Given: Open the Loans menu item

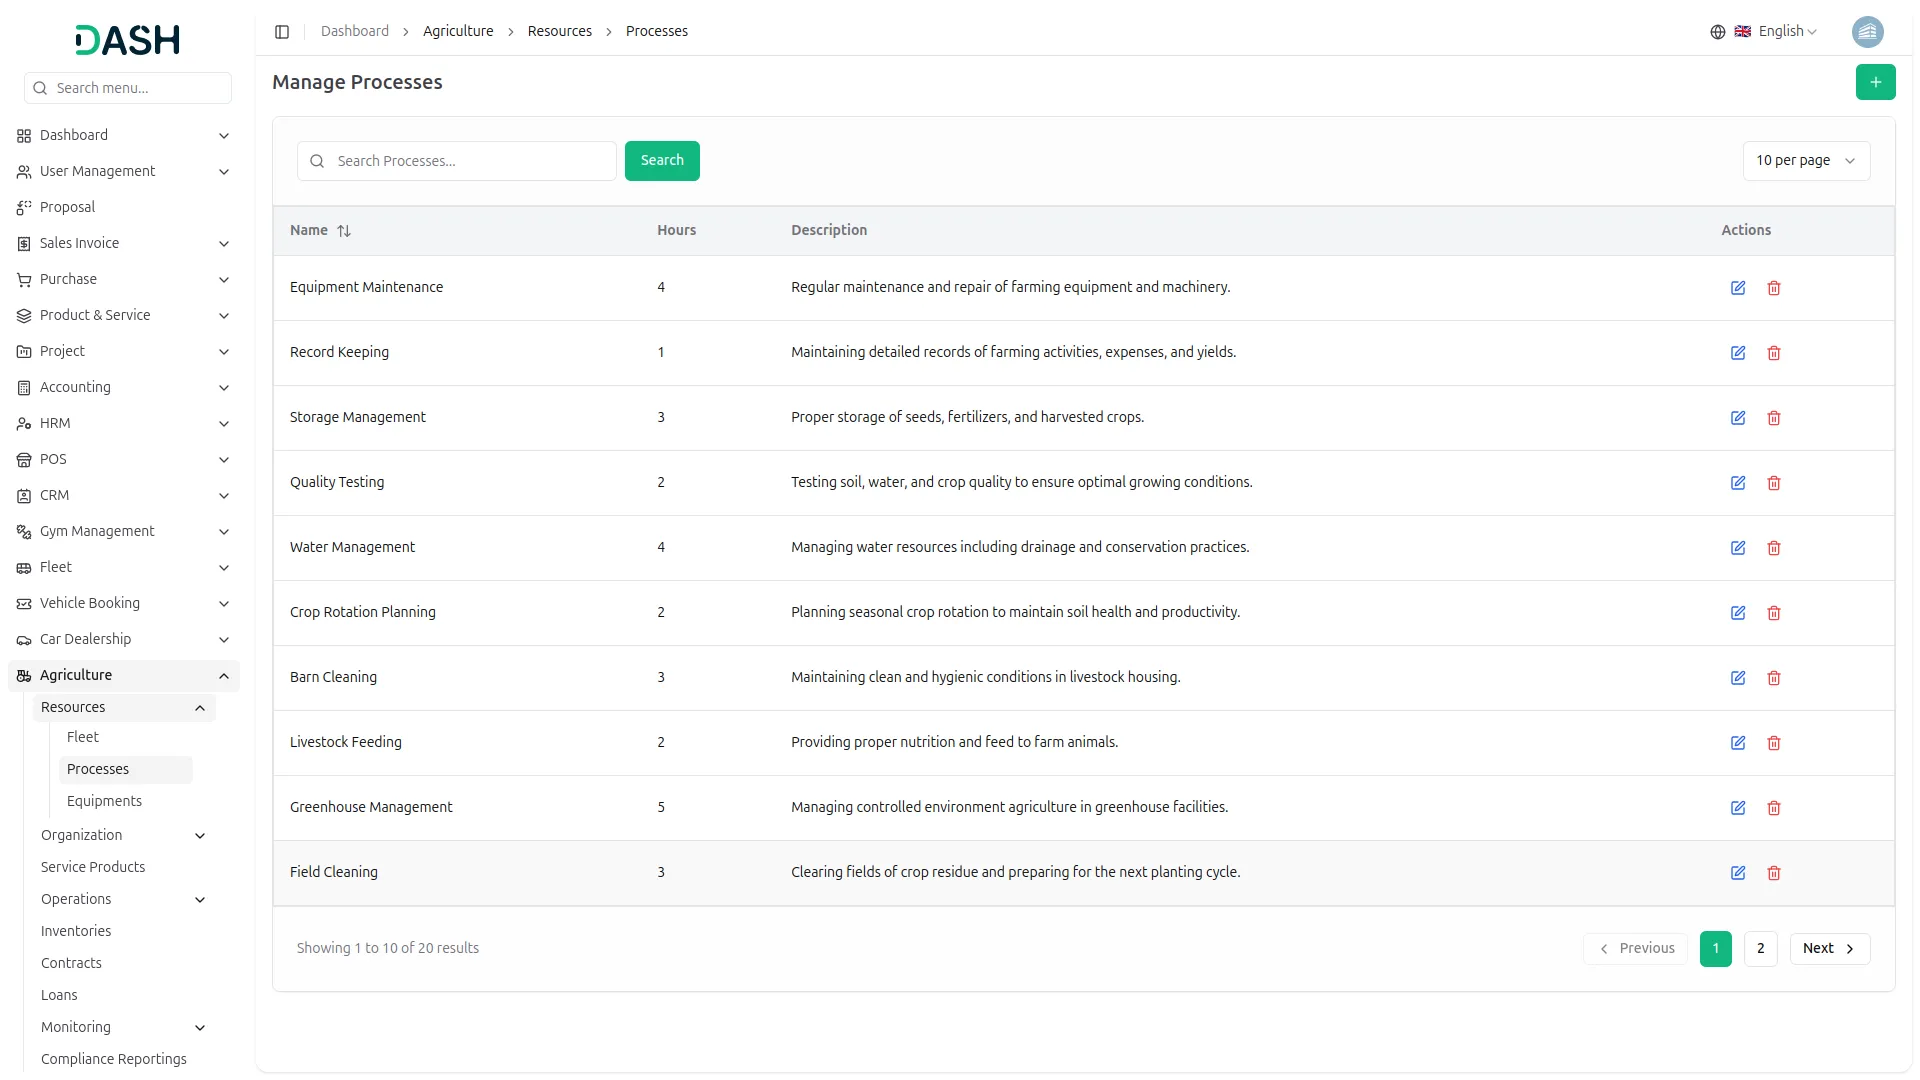Looking at the screenshot, I should [x=59, y=996].
